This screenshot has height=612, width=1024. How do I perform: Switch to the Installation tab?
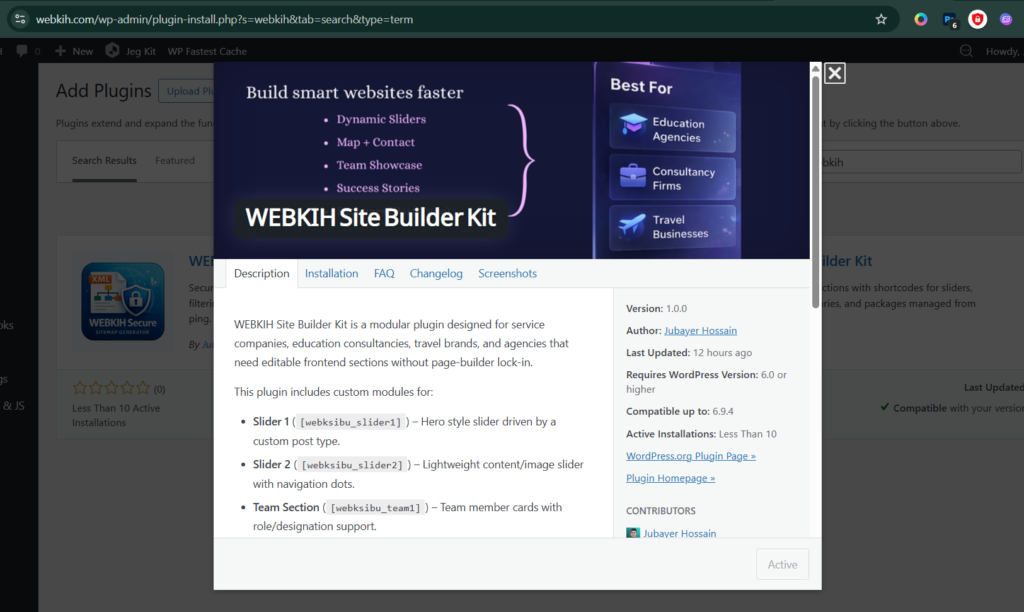tap(331, 273)
